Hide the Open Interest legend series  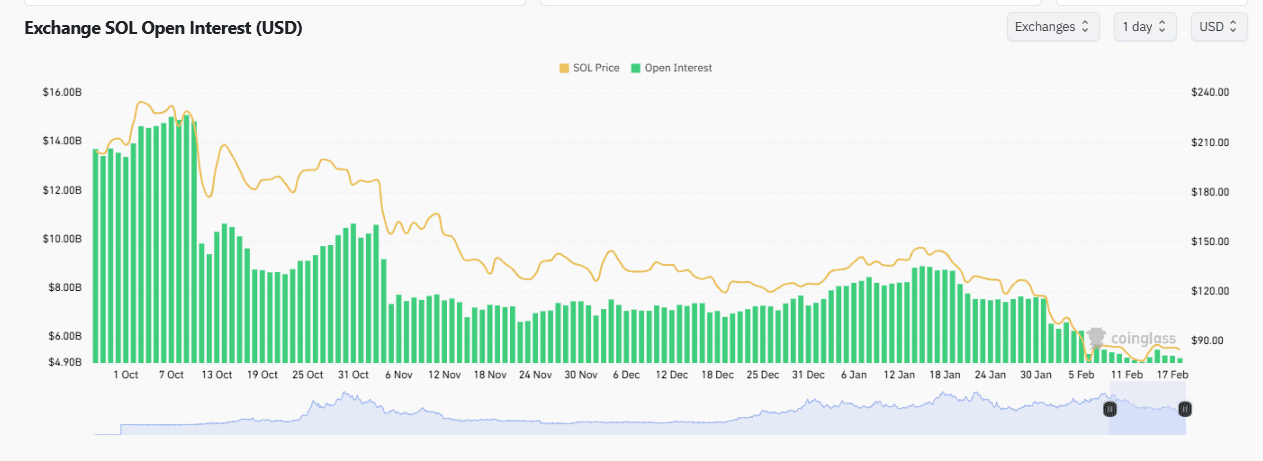tap(678, 68)
